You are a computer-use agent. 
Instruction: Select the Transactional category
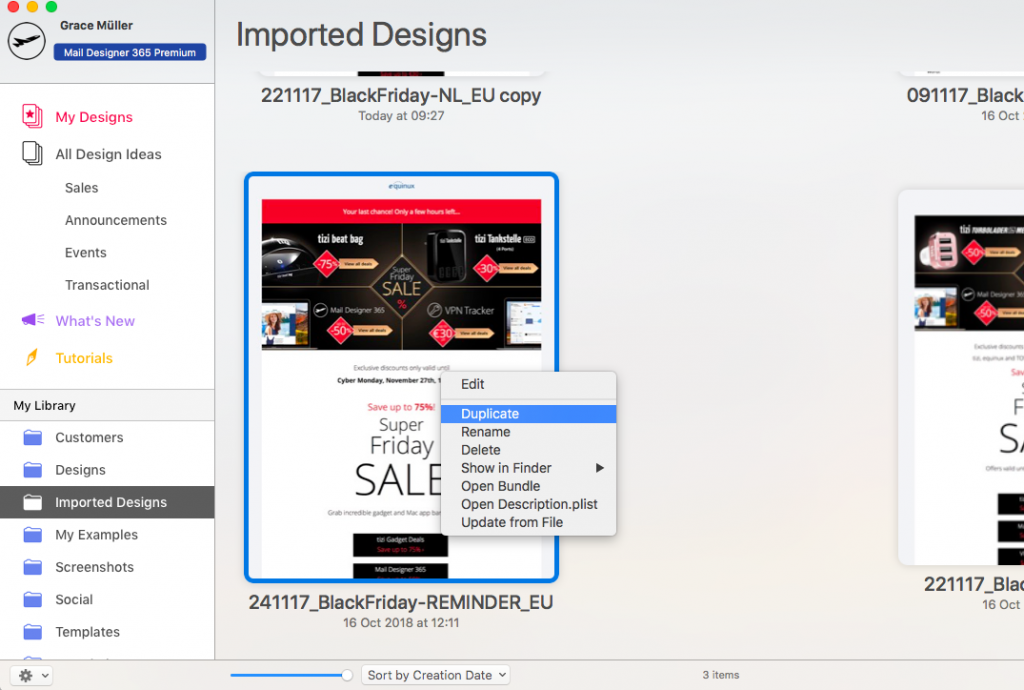click(107, 285)
